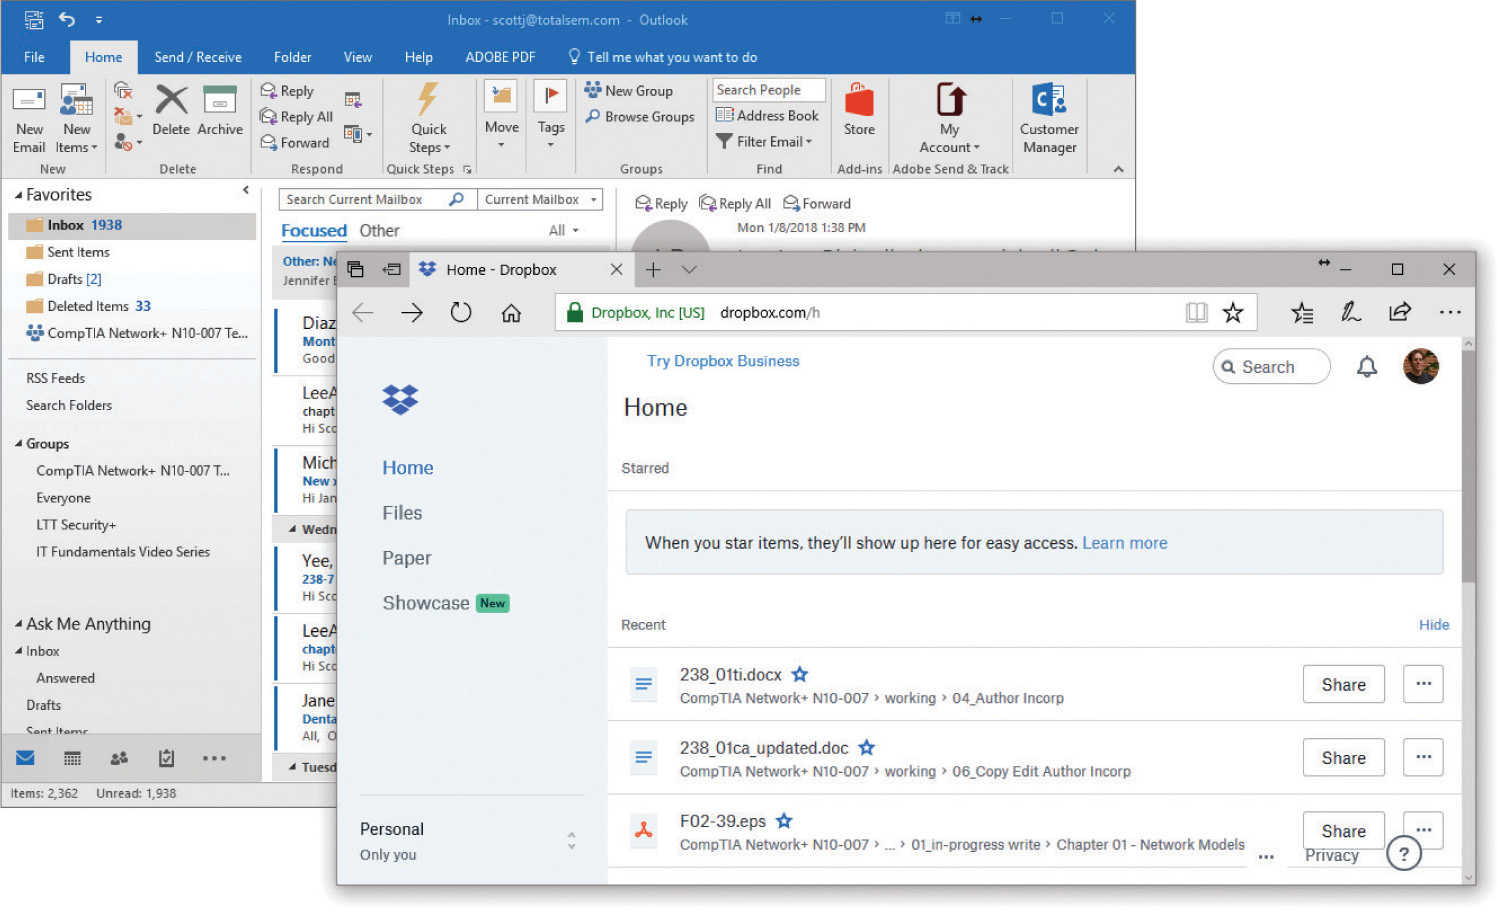Open the View ribbon tab
This screenshot has width=1497, height=910.
pyautogui.click(x=357, y=57)
